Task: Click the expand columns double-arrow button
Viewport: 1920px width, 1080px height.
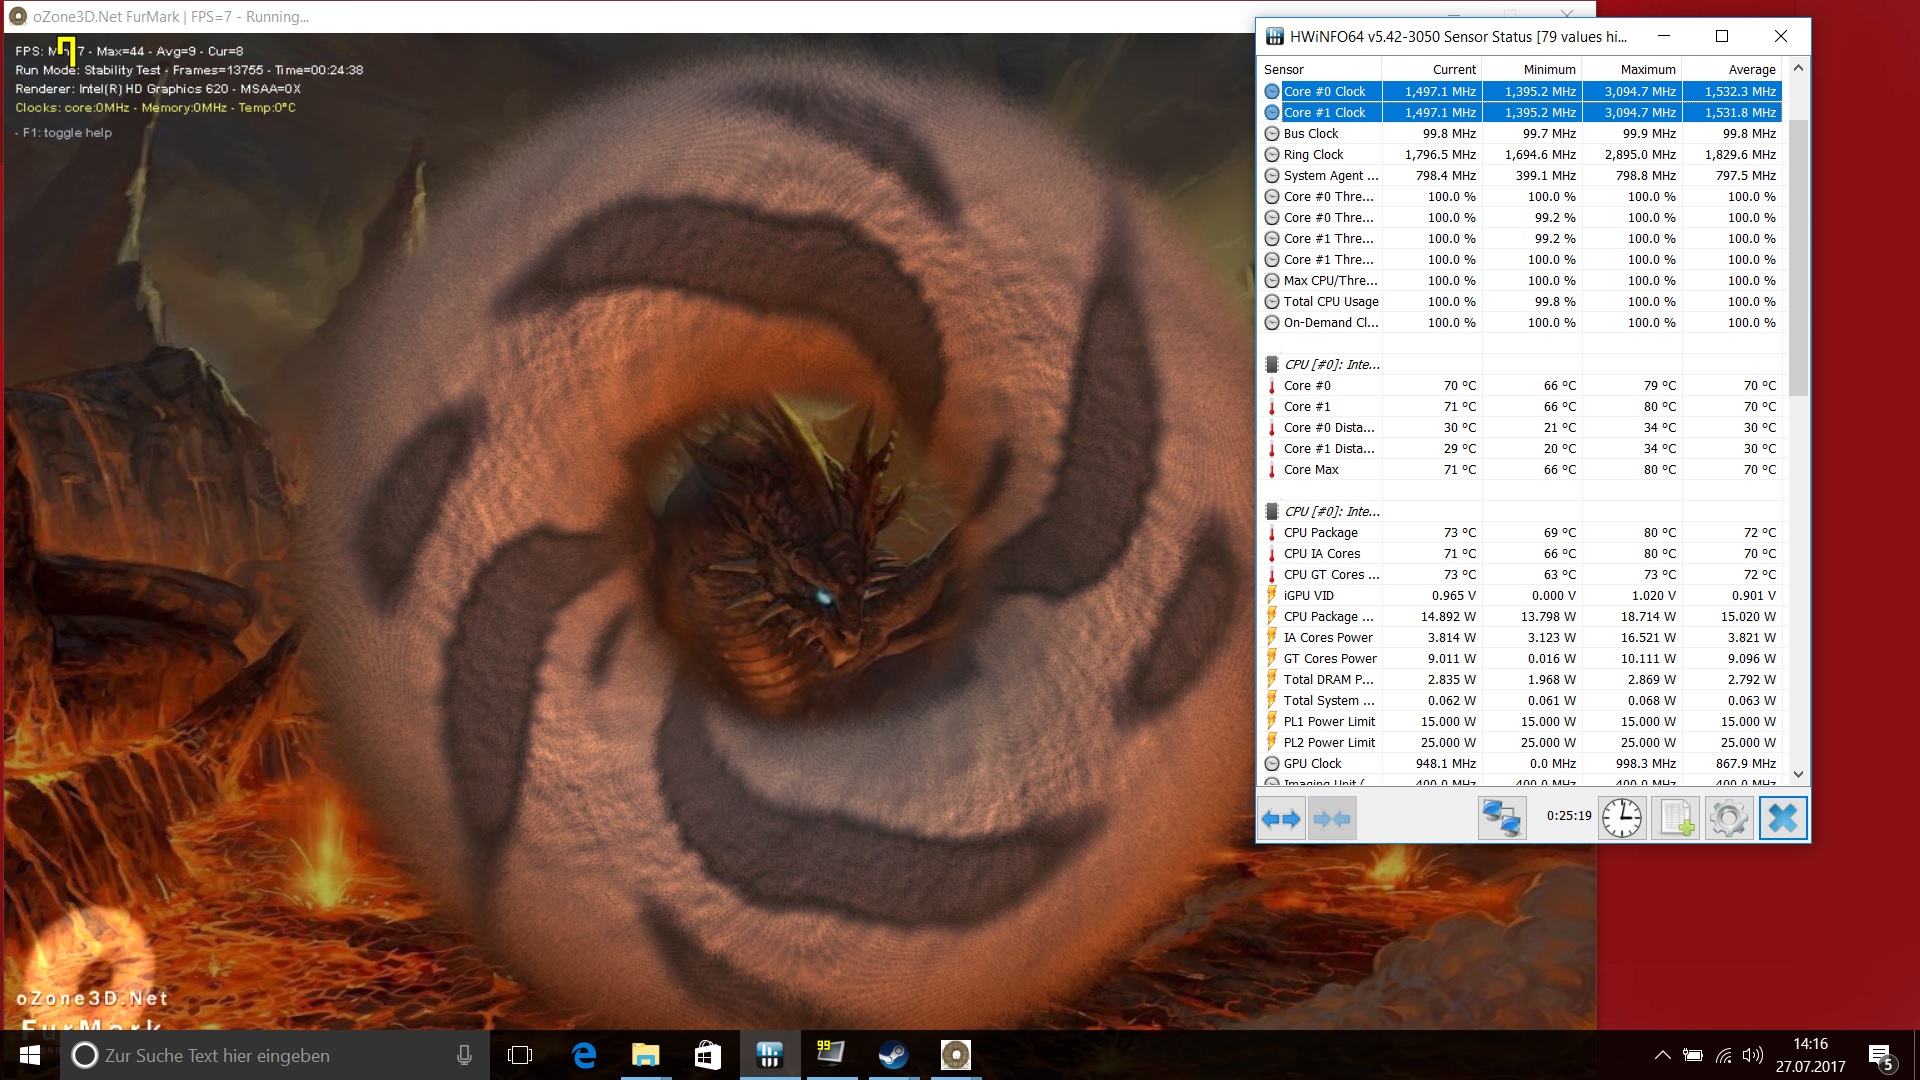Action: coord(1281,819)
